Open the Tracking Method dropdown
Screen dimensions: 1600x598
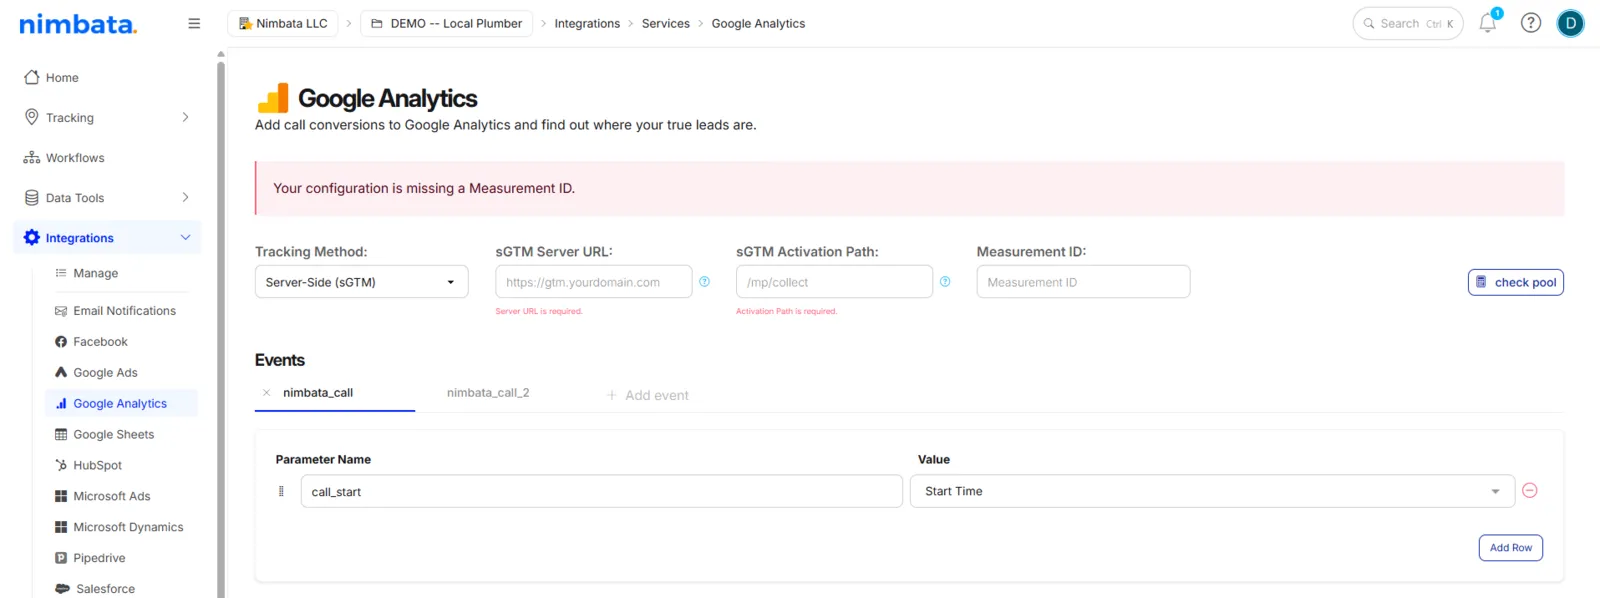(361, 282)
